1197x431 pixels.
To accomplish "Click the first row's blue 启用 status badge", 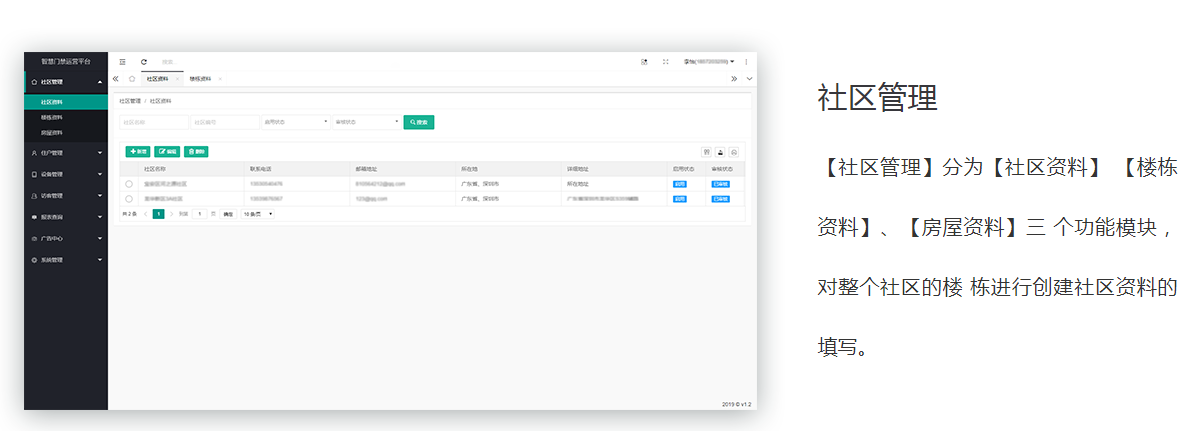I will [679, 184].
